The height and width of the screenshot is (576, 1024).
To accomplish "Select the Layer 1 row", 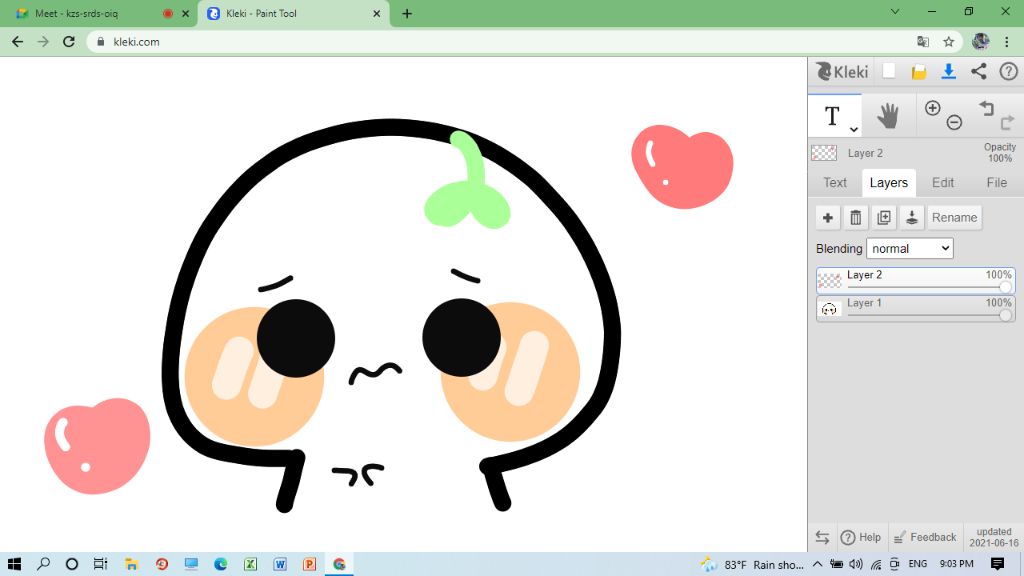I will click(x=915, y=308).
